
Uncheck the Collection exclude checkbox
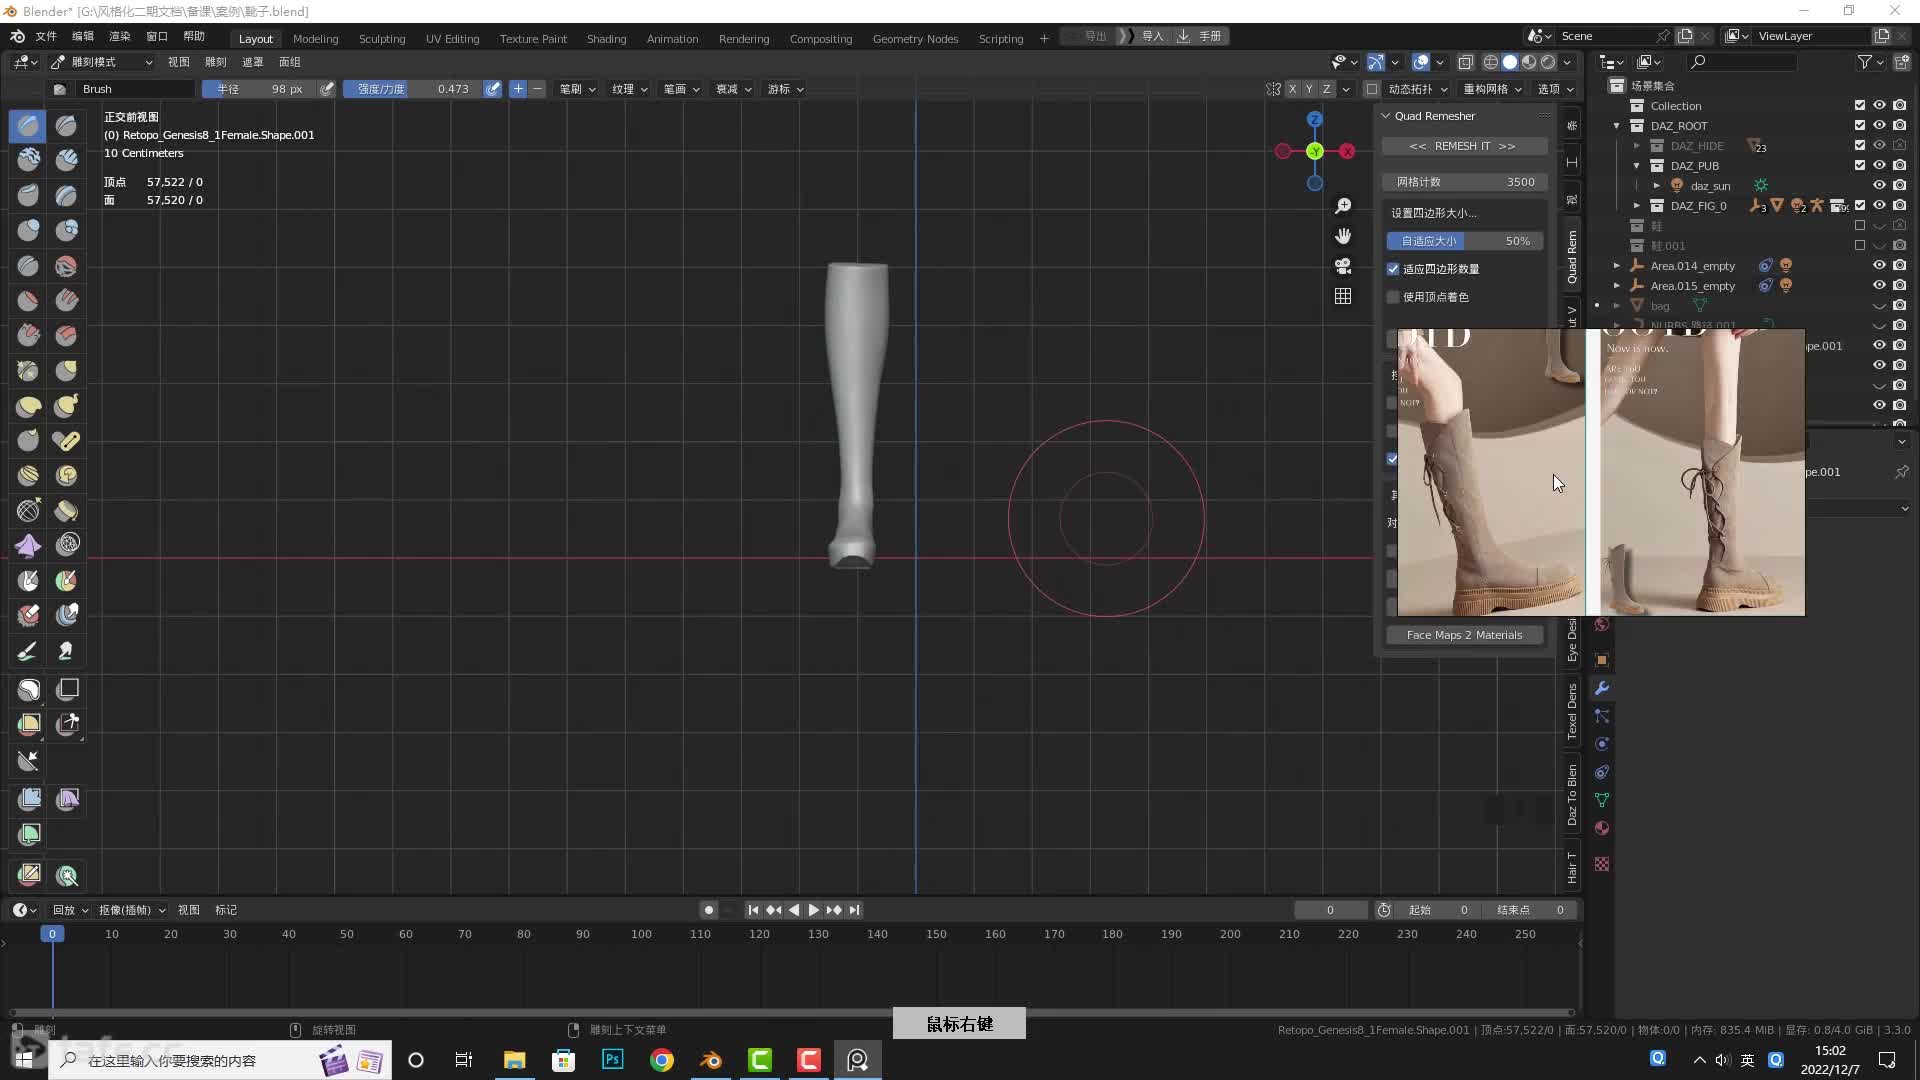pyautogui.click(x=1860, y=105)
